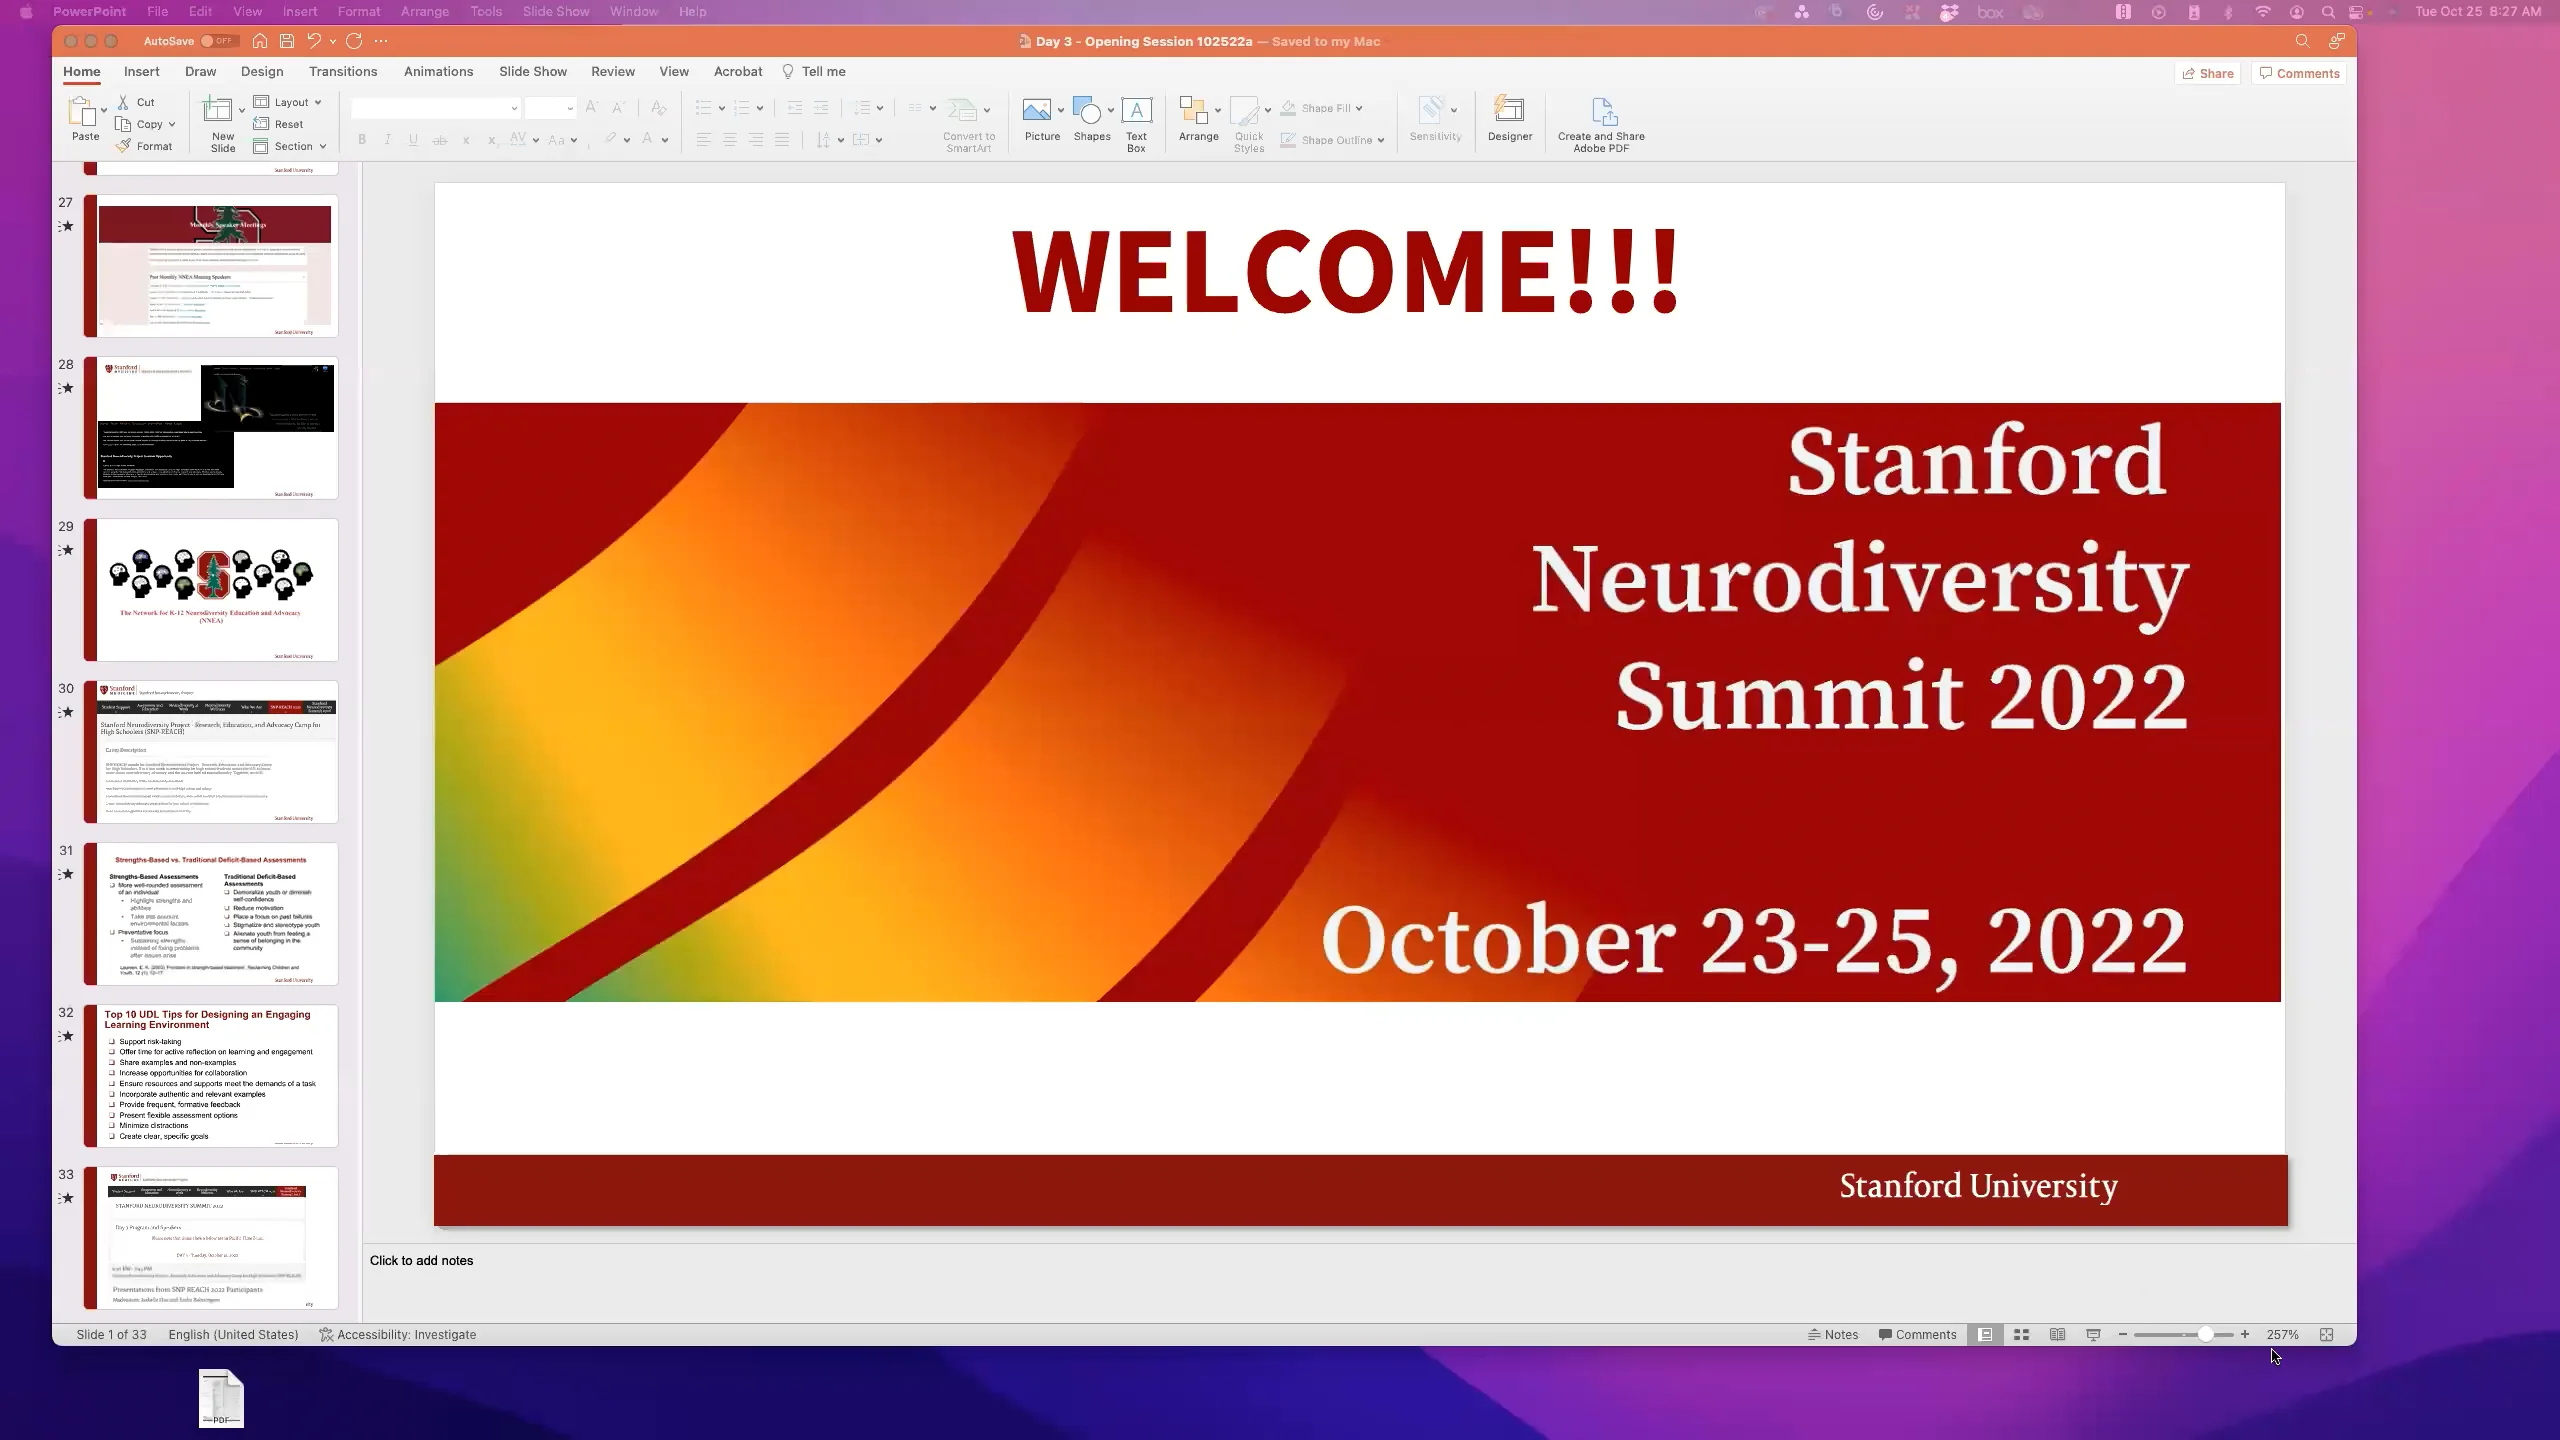This screenshot has width=2560, height=1440.
Task: Click zoom in plus button
Action: [x=2245, y=1334]
